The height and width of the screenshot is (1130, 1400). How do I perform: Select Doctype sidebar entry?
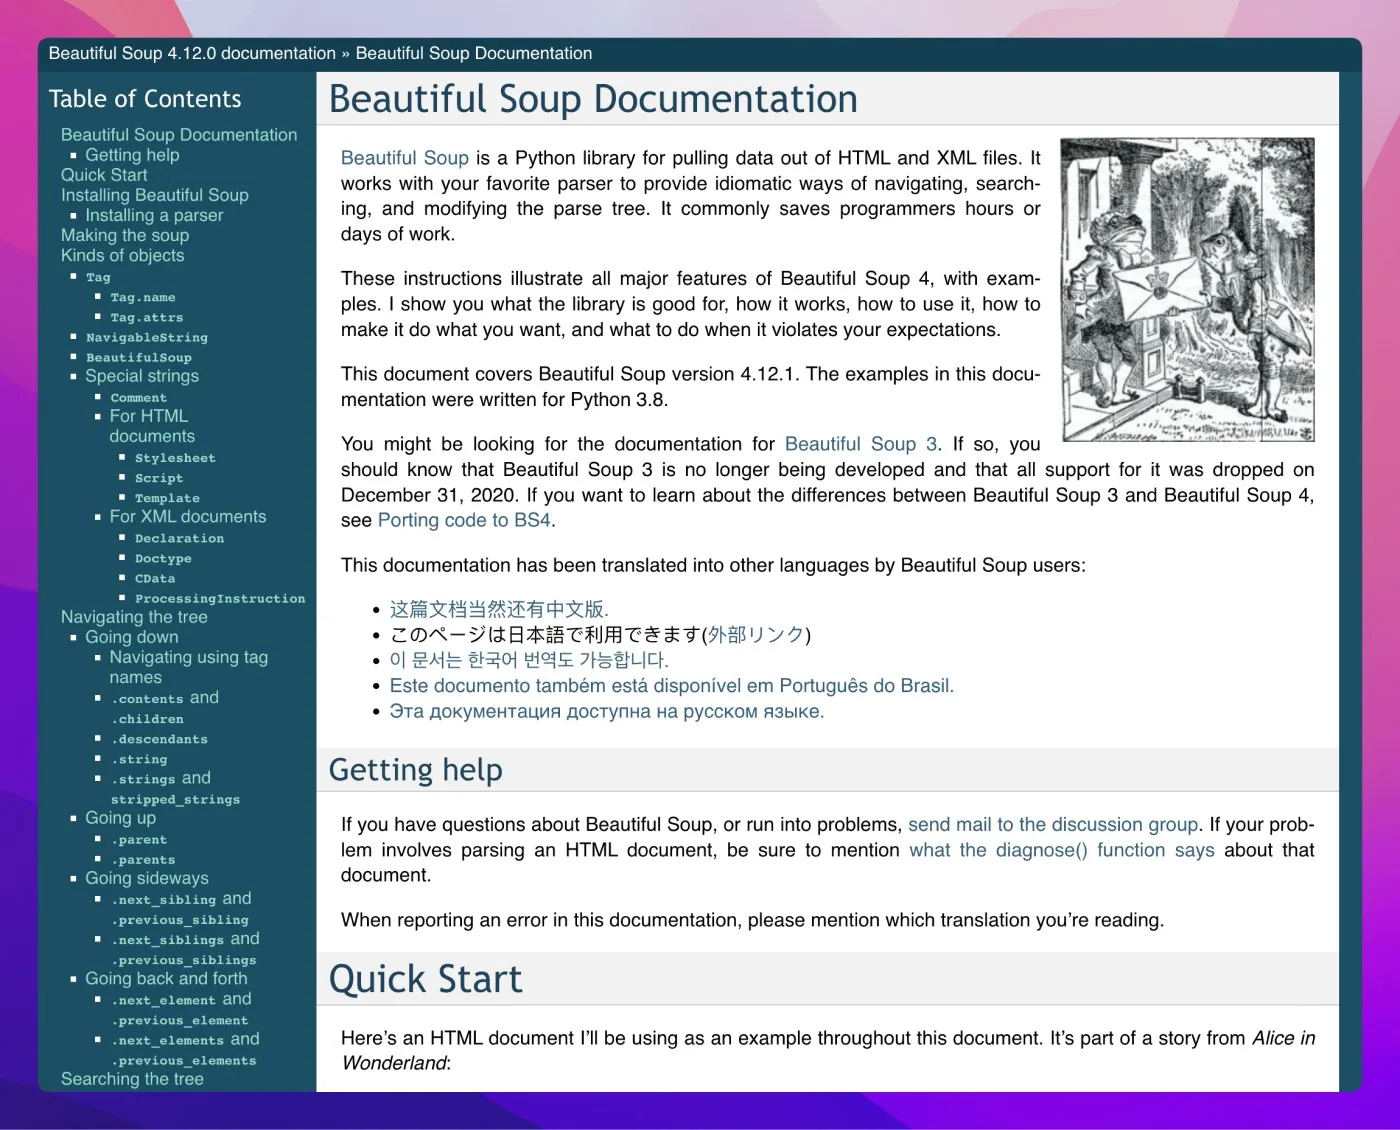163,558
